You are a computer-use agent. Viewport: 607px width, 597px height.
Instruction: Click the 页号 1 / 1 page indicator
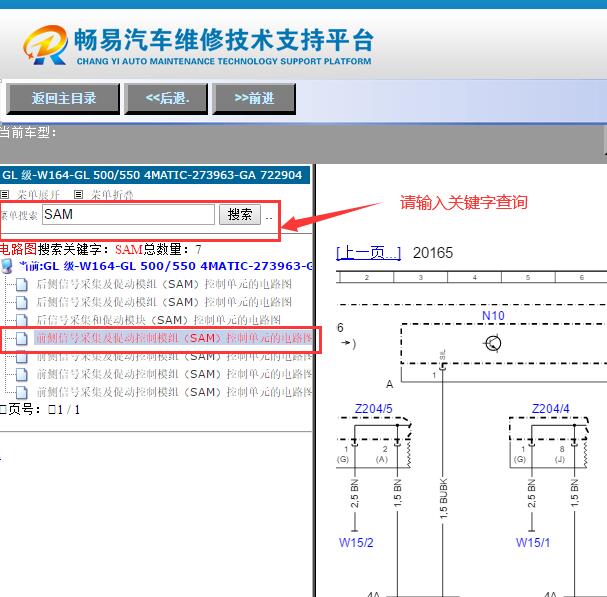coord(40,410)
